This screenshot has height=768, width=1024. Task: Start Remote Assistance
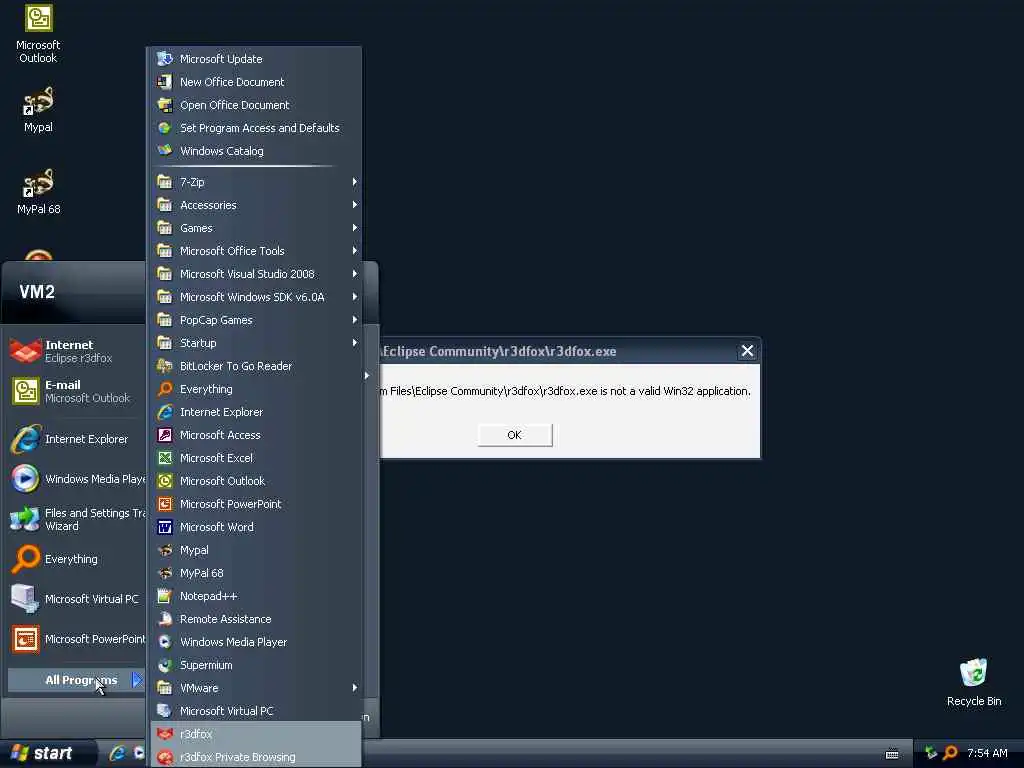(255, 619)
